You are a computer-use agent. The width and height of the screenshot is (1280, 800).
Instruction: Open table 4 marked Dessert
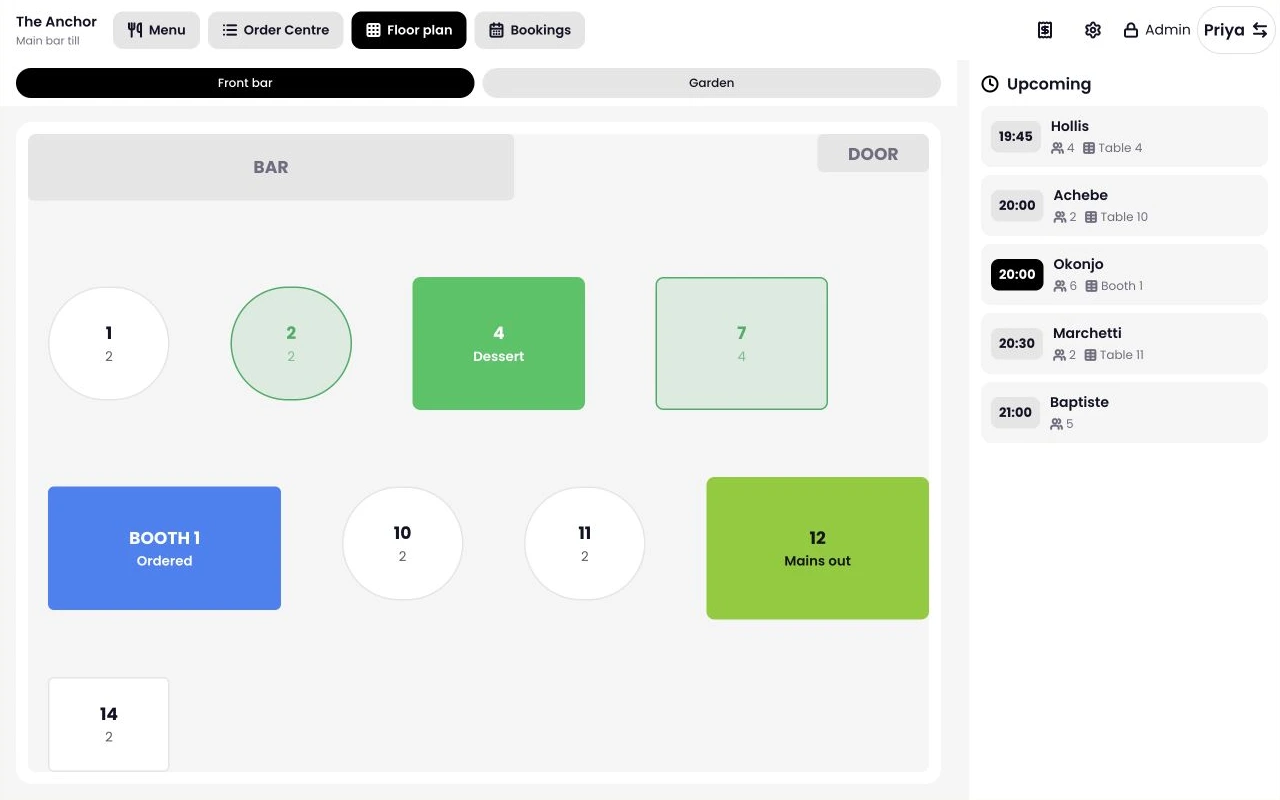[x=499, y=343]
